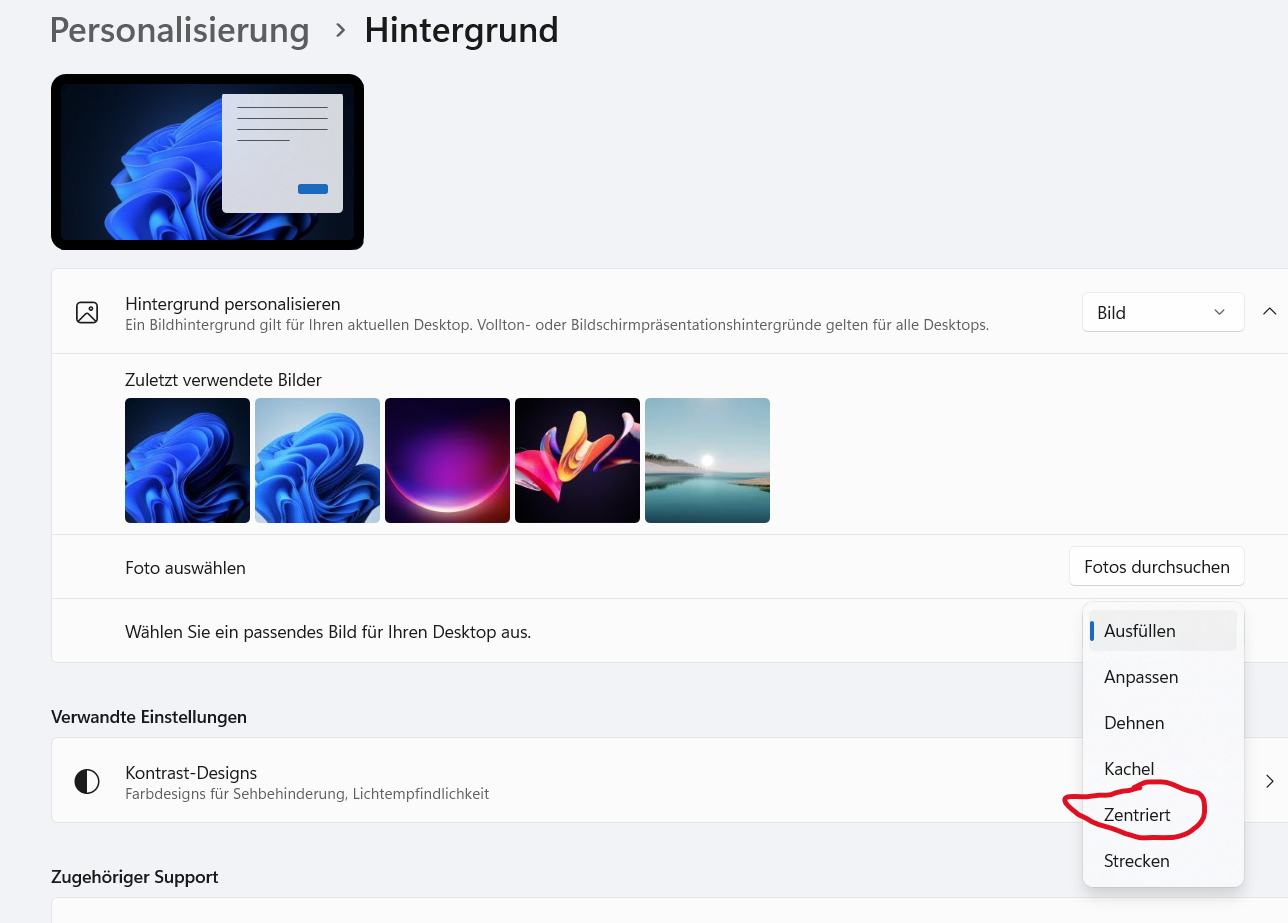
Task: Click the desktop preview image
Action: (x=207, y=162)
